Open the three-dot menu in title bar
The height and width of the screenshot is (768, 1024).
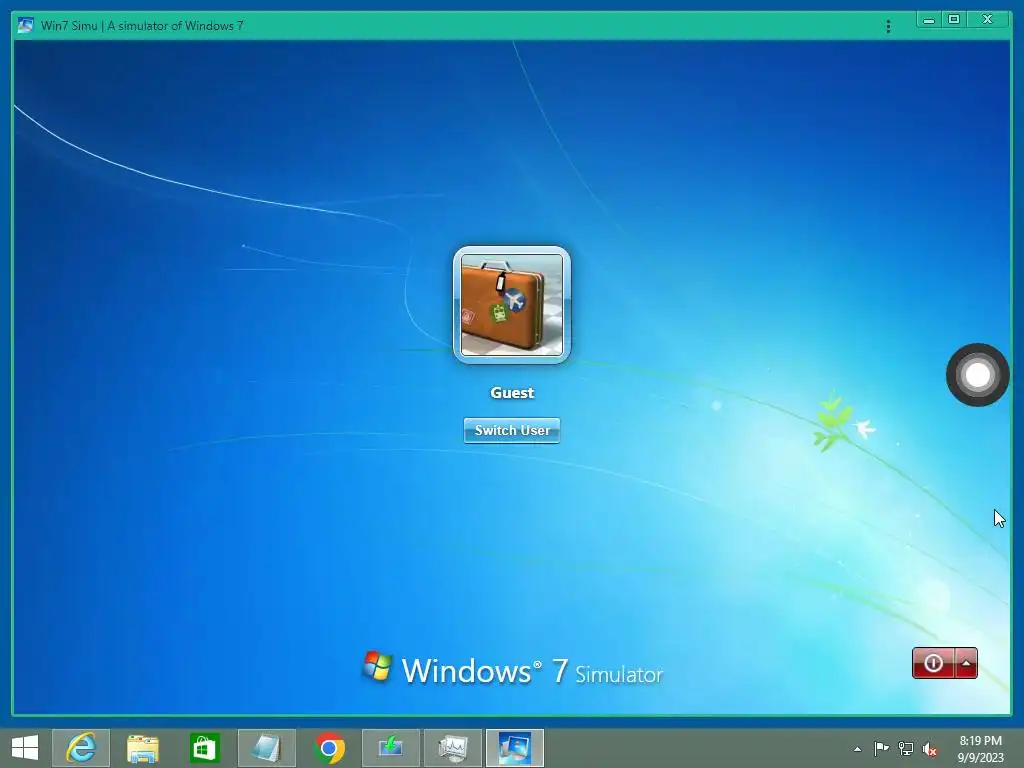pyautogui.click(x=888, y=26)
